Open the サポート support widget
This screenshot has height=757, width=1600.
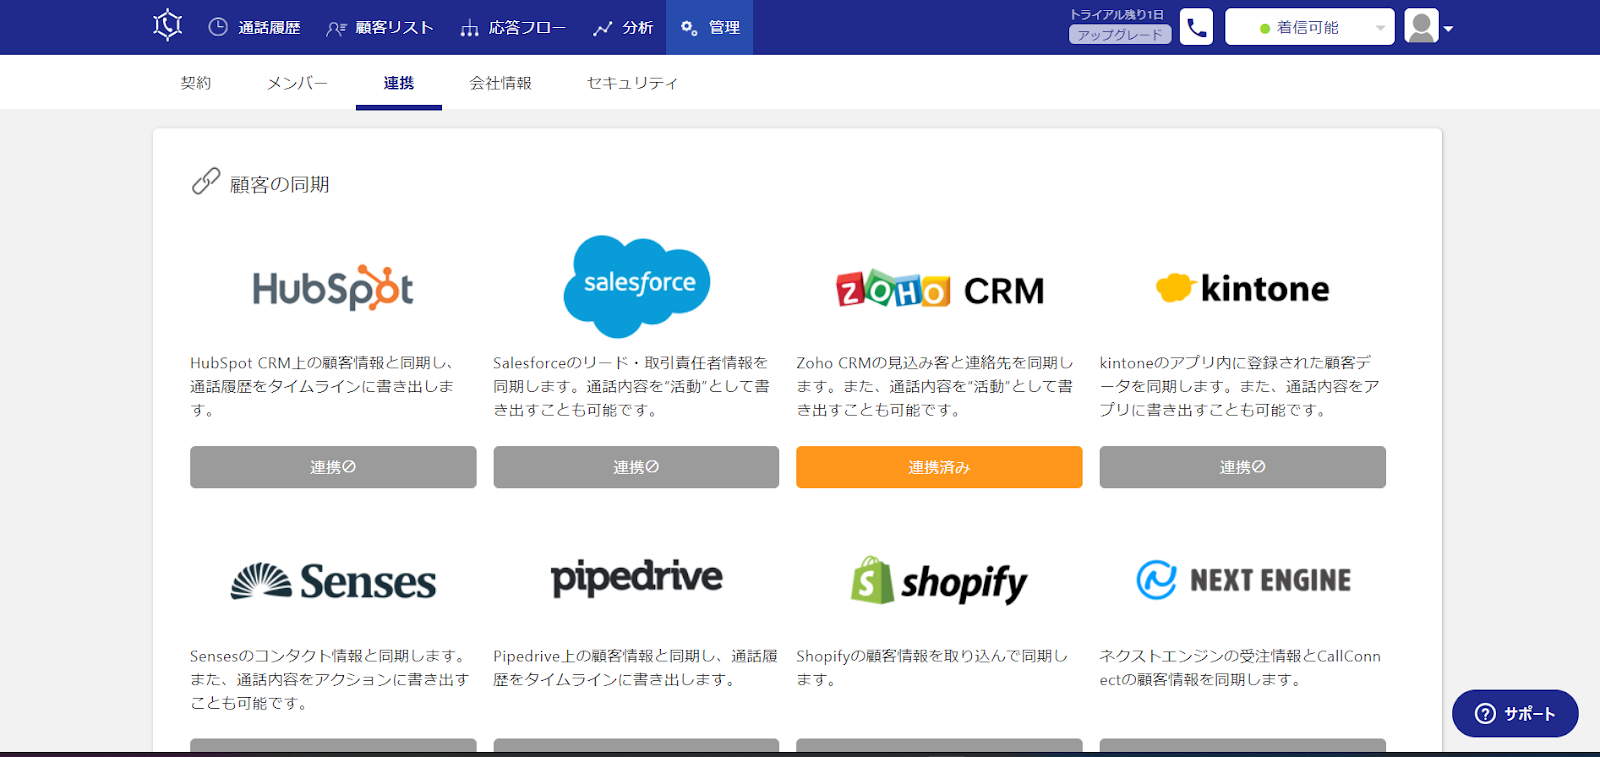pos(1515,713)
